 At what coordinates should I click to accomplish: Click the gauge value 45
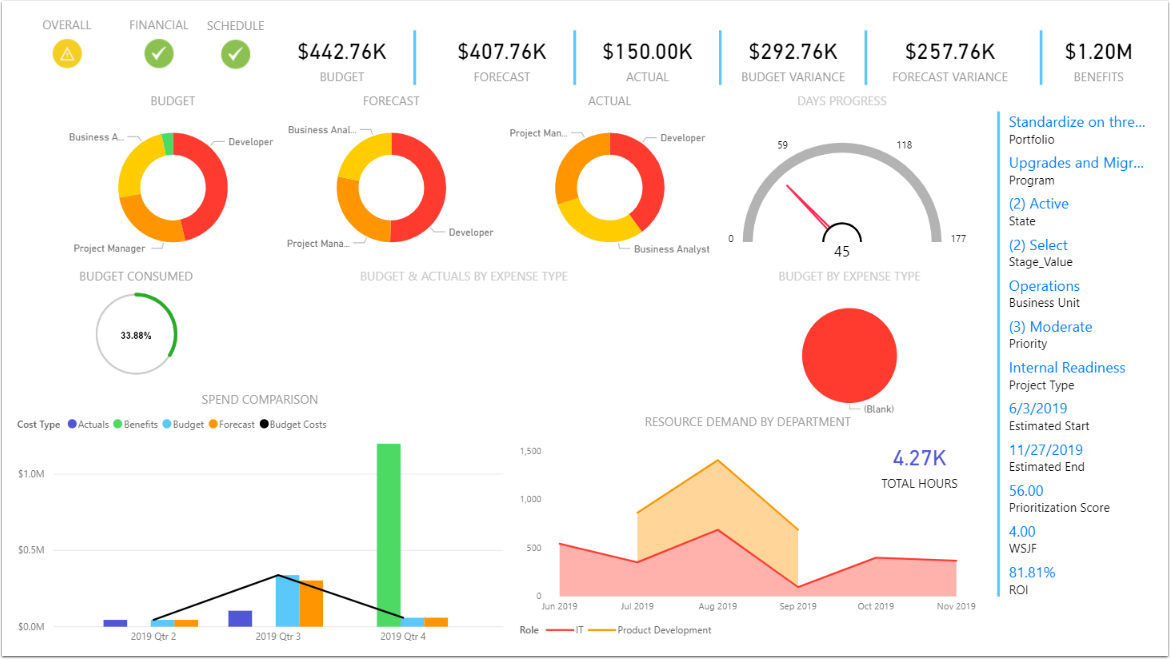click(842, 252)
